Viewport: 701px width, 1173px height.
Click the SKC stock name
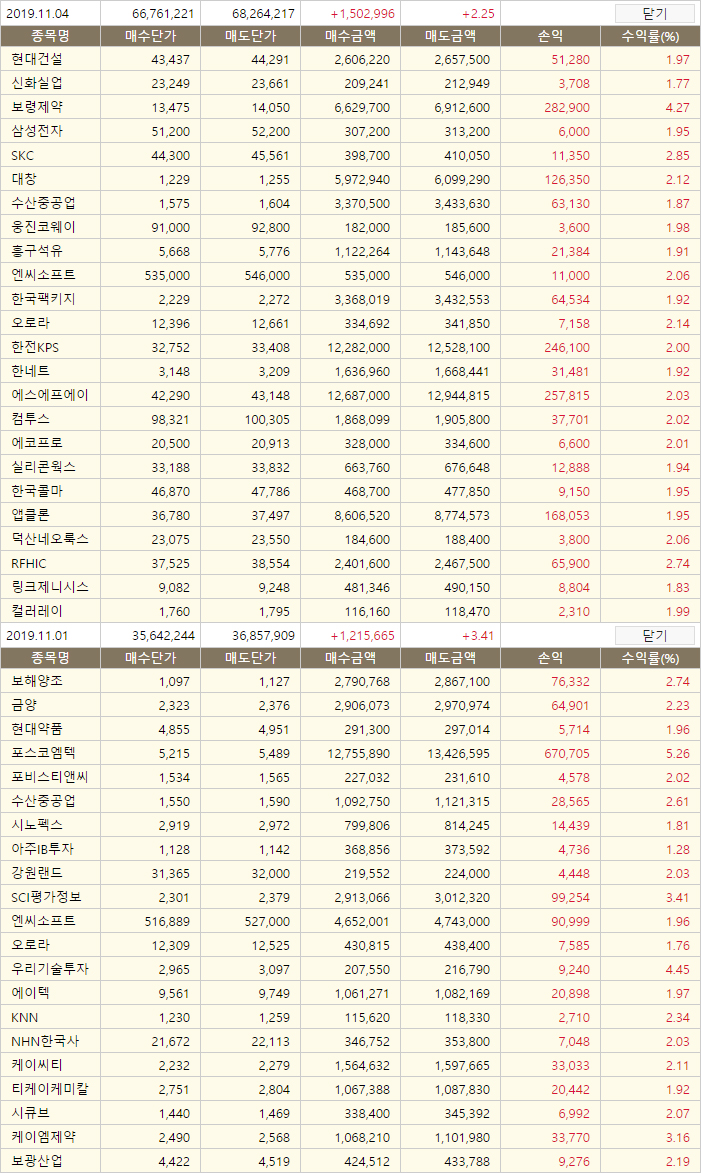point(22,156)
